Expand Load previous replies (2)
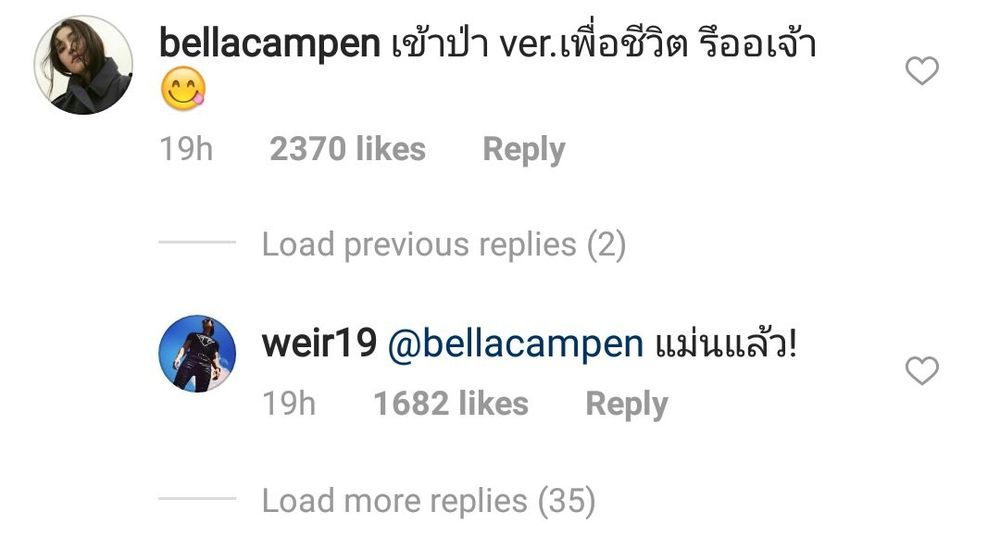The width and height of the screenshot is (1000, 536). (444, 245)
